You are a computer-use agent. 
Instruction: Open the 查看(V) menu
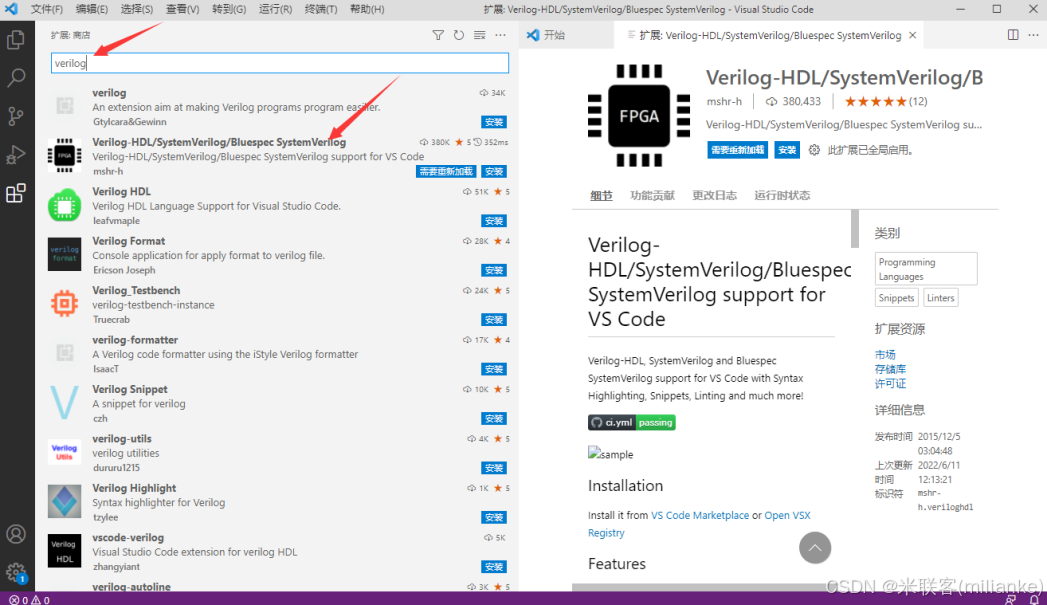(x=182, y=9)
